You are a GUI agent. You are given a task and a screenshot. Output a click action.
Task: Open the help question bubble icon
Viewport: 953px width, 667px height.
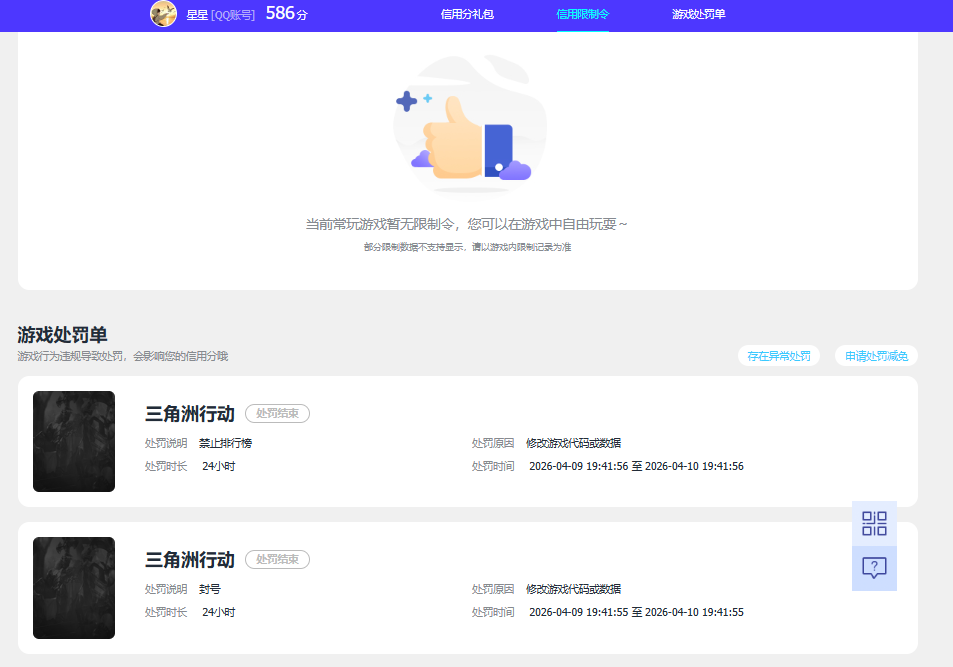[x=874, y=568]
